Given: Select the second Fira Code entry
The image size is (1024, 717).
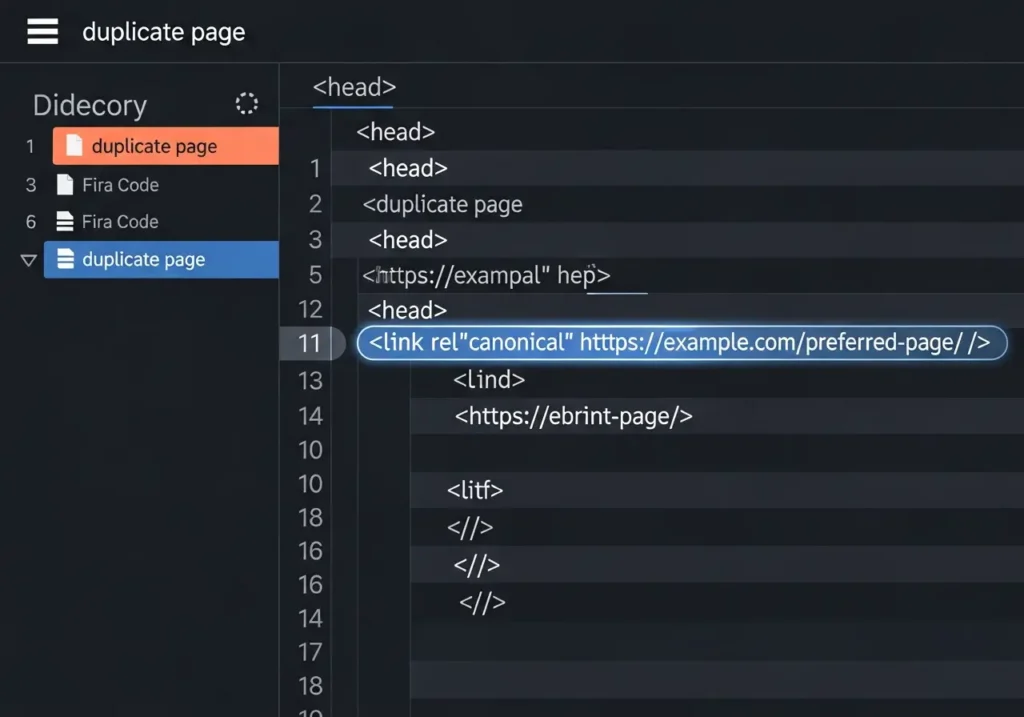Looking at the screenshot, I should coord(120,222).
